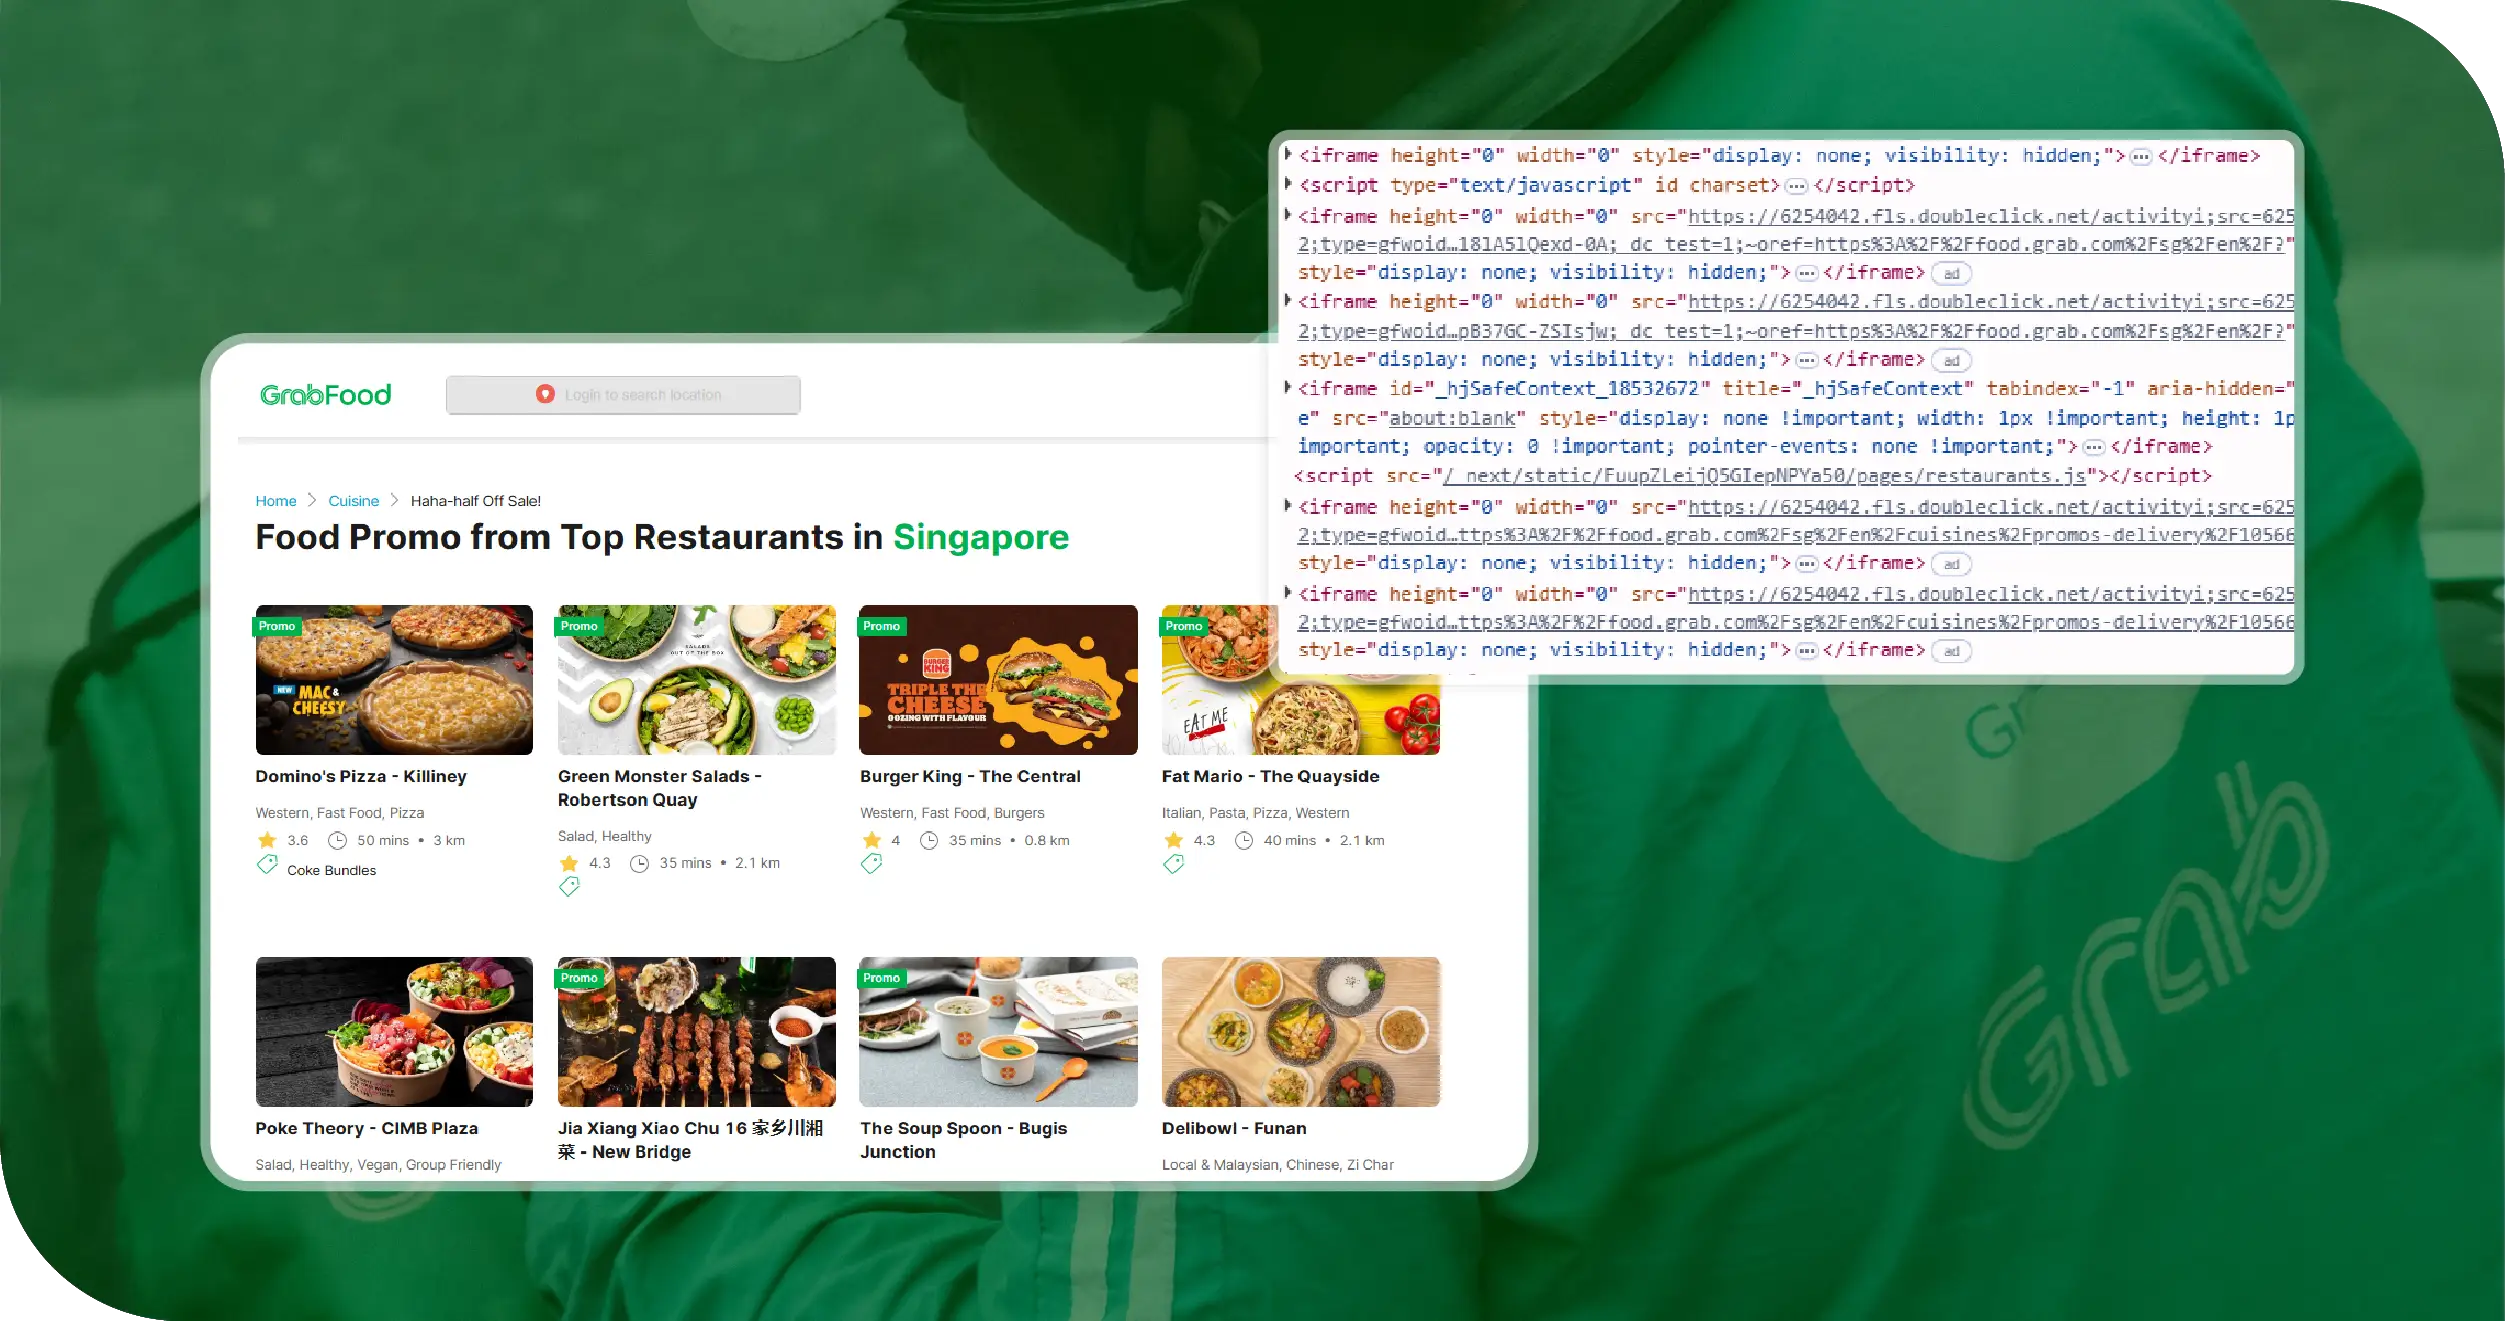
Task: Expand the _hjSafeContext iframe node
Action: pos(1288,388)
